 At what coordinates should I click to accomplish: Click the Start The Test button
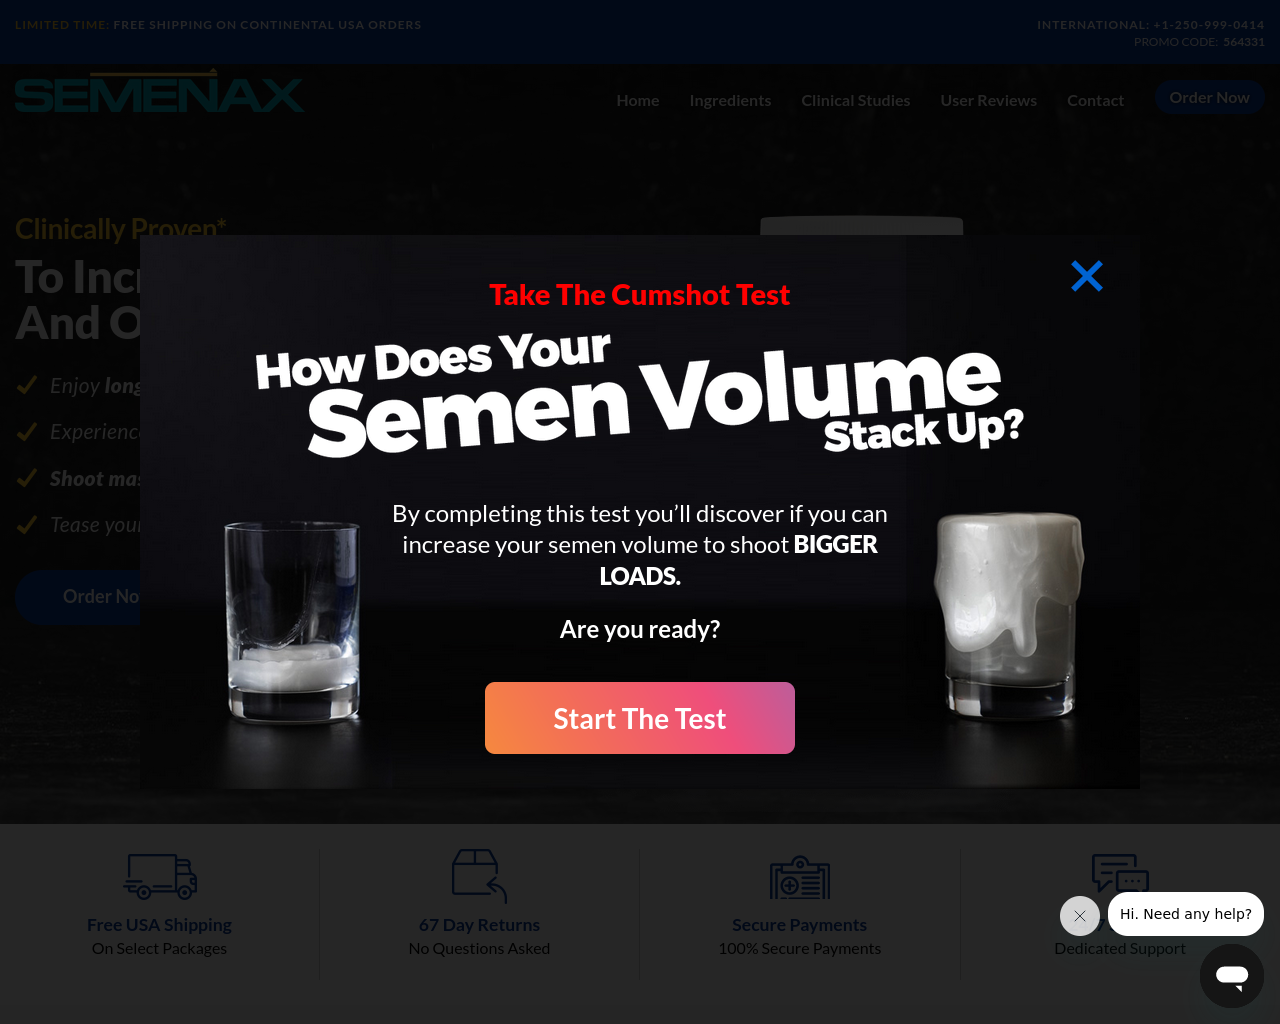click(640, 718)
